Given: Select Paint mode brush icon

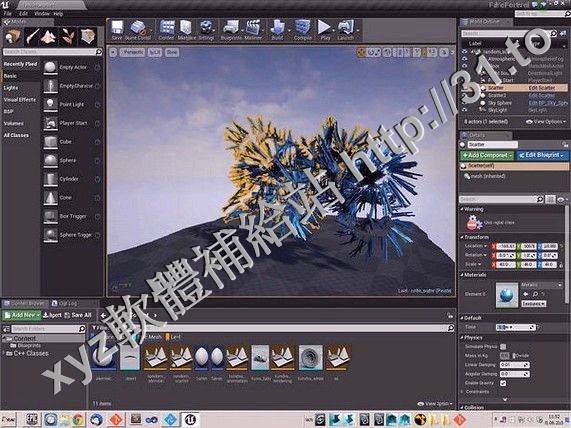Looking at the screenshot, I should pos(32,37).
